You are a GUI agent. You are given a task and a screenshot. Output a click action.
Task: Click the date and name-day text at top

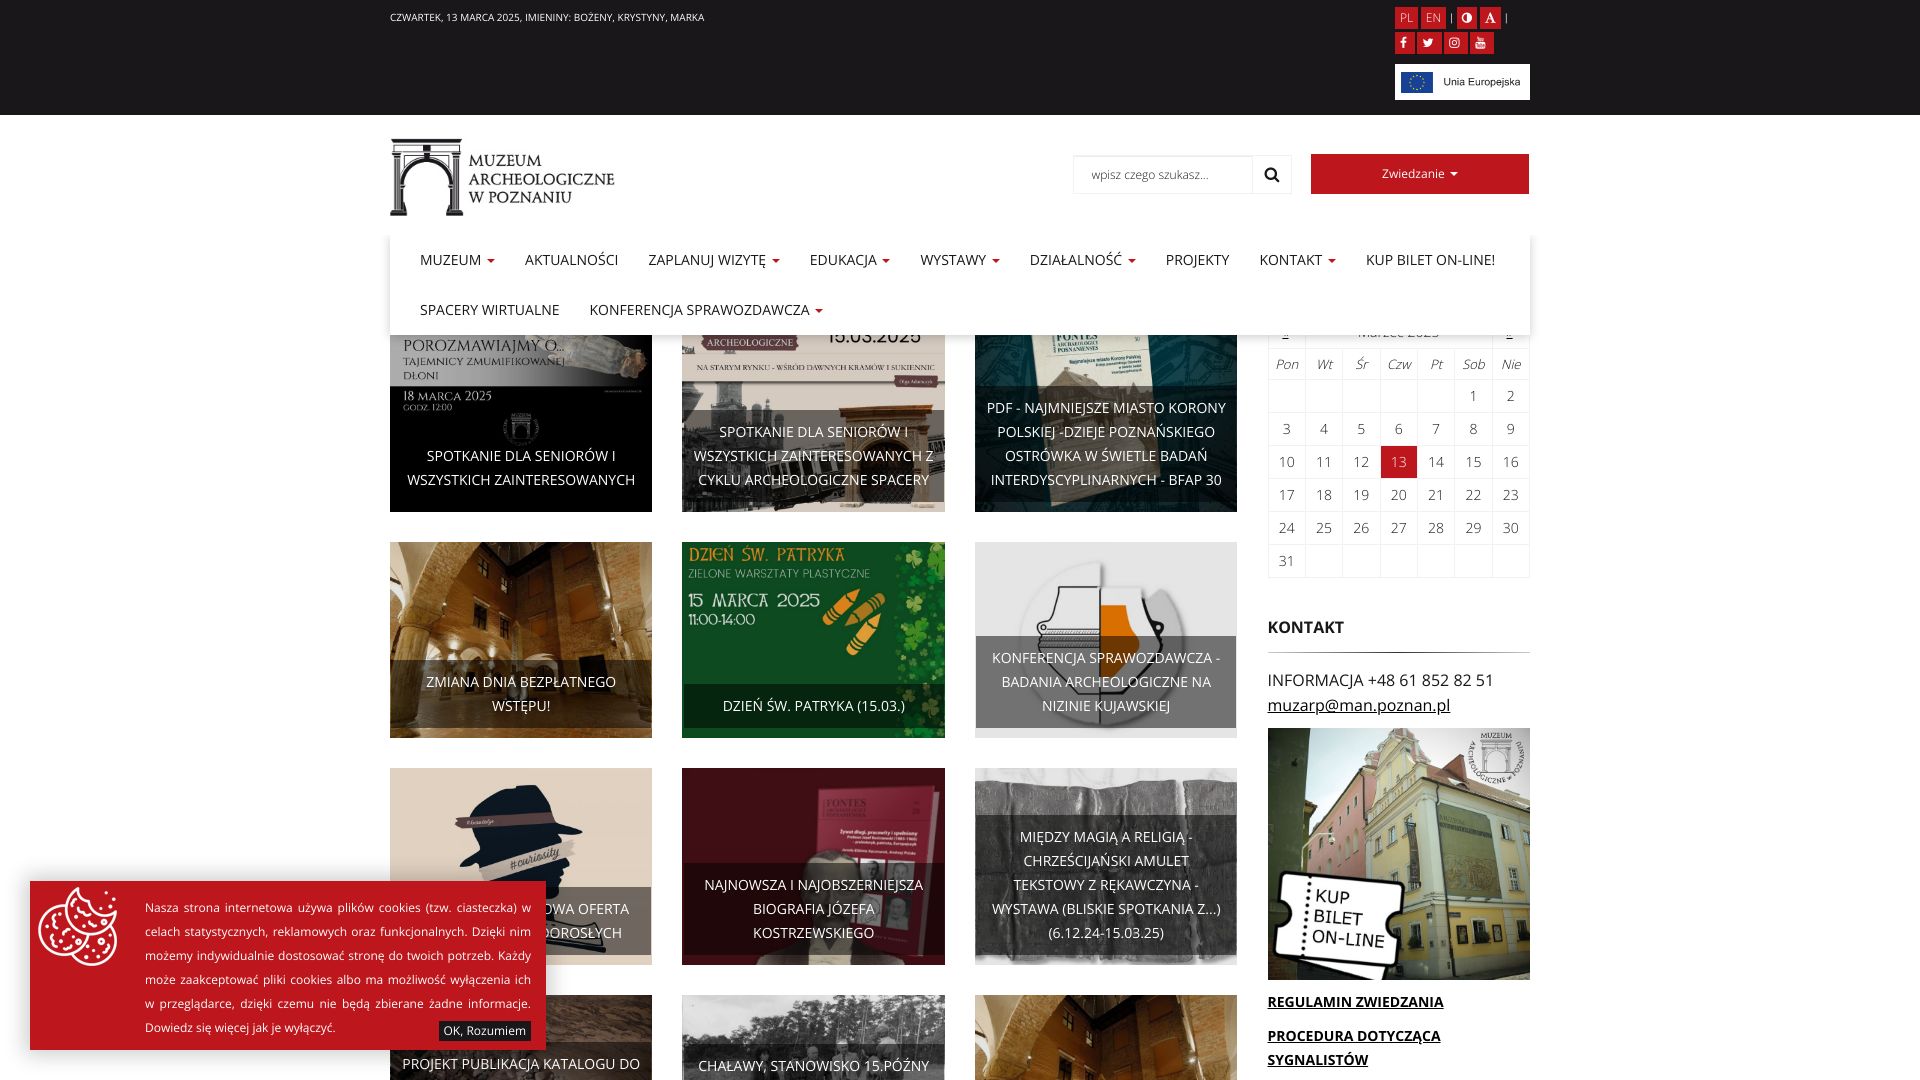[547, 17]
